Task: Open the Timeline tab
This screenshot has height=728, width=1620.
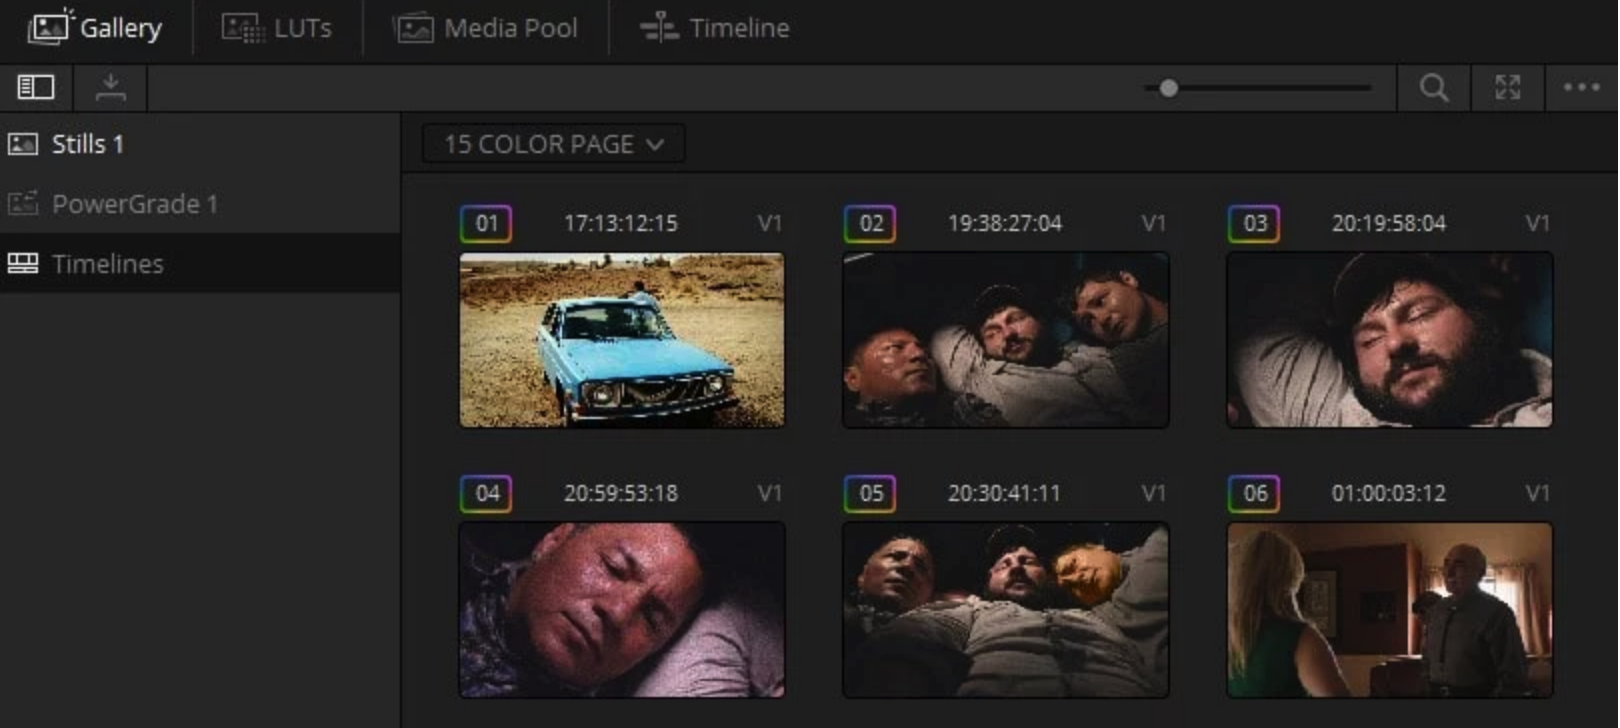Action: (715, 28)
